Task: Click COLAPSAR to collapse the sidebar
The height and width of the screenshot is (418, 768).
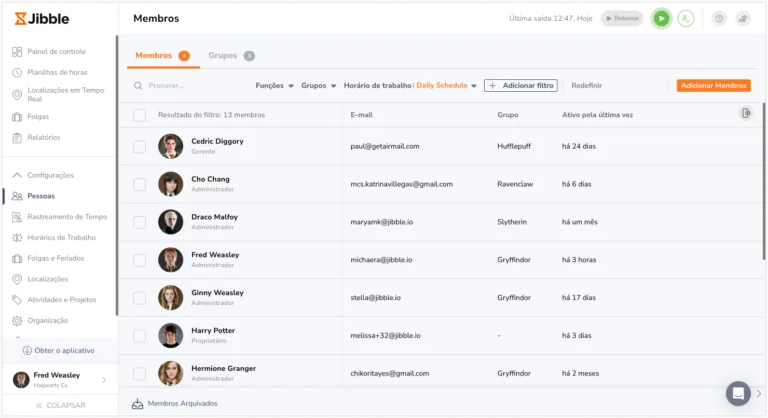Action: coord(61,405)
